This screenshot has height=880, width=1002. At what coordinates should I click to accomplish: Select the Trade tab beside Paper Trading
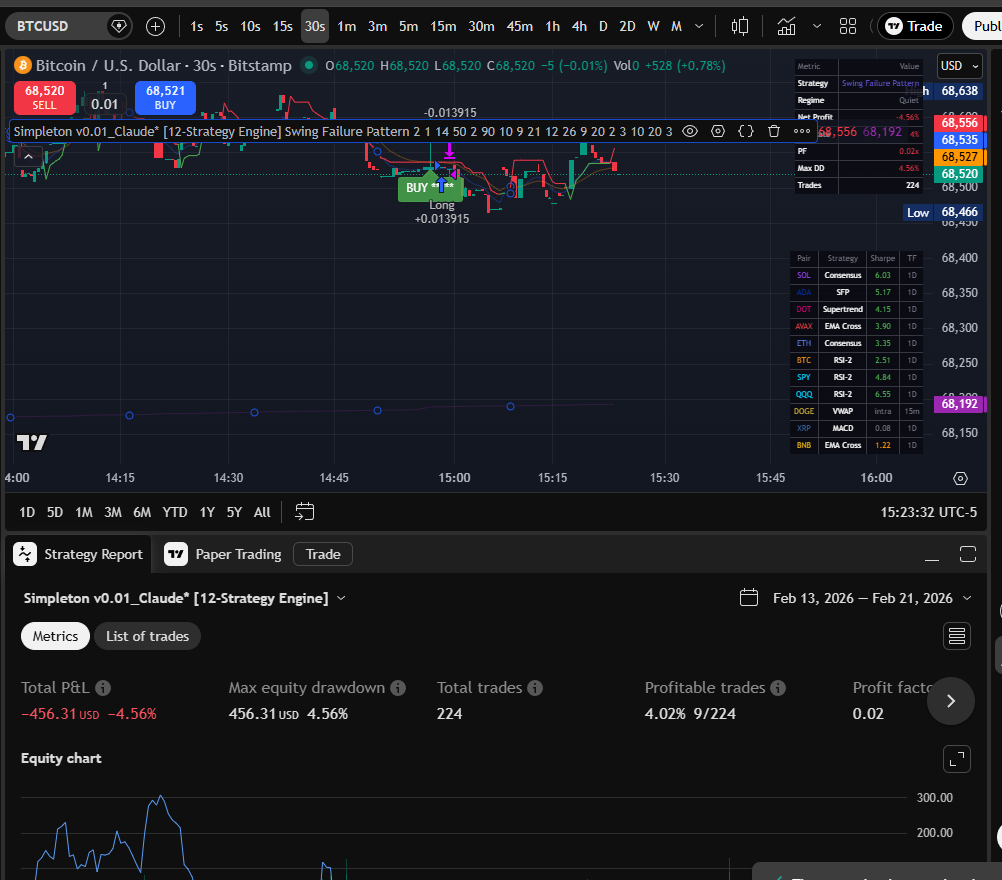click(x=322, y=553)
